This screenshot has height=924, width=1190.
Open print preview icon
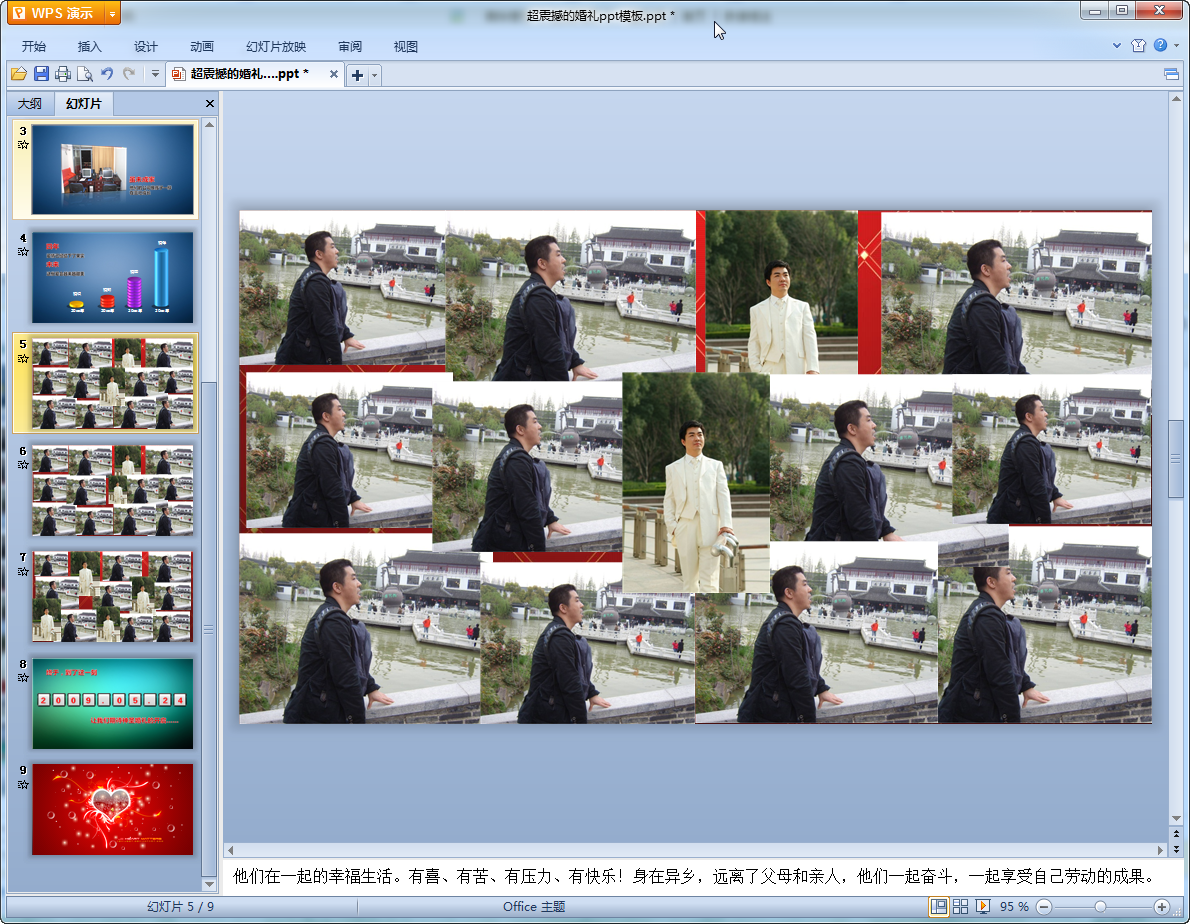click(85, 74)
